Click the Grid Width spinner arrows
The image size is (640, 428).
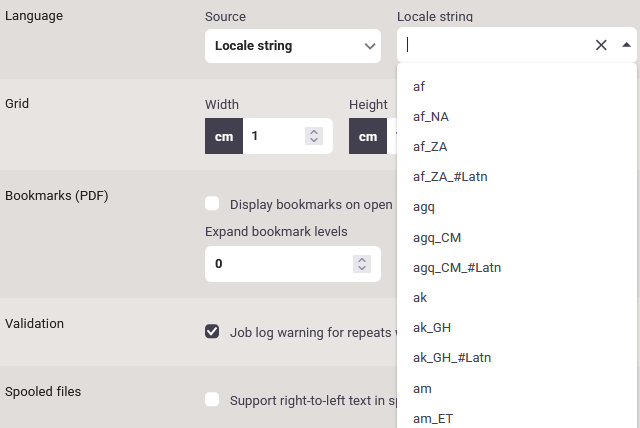click(x=314, y=136)
